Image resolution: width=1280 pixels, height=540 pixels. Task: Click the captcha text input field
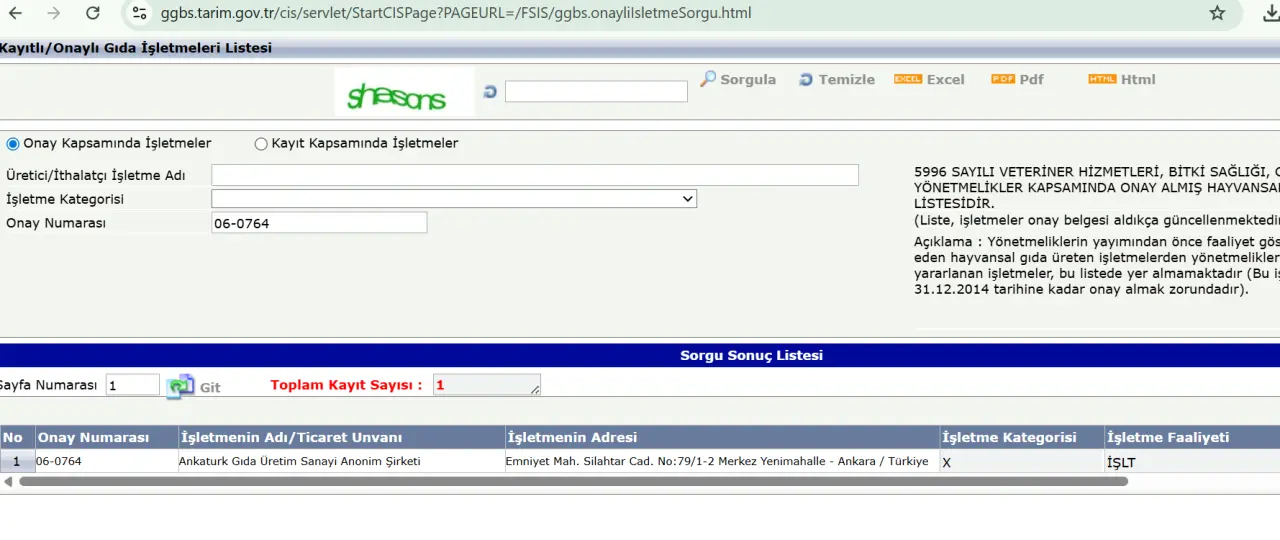(596, 91)
